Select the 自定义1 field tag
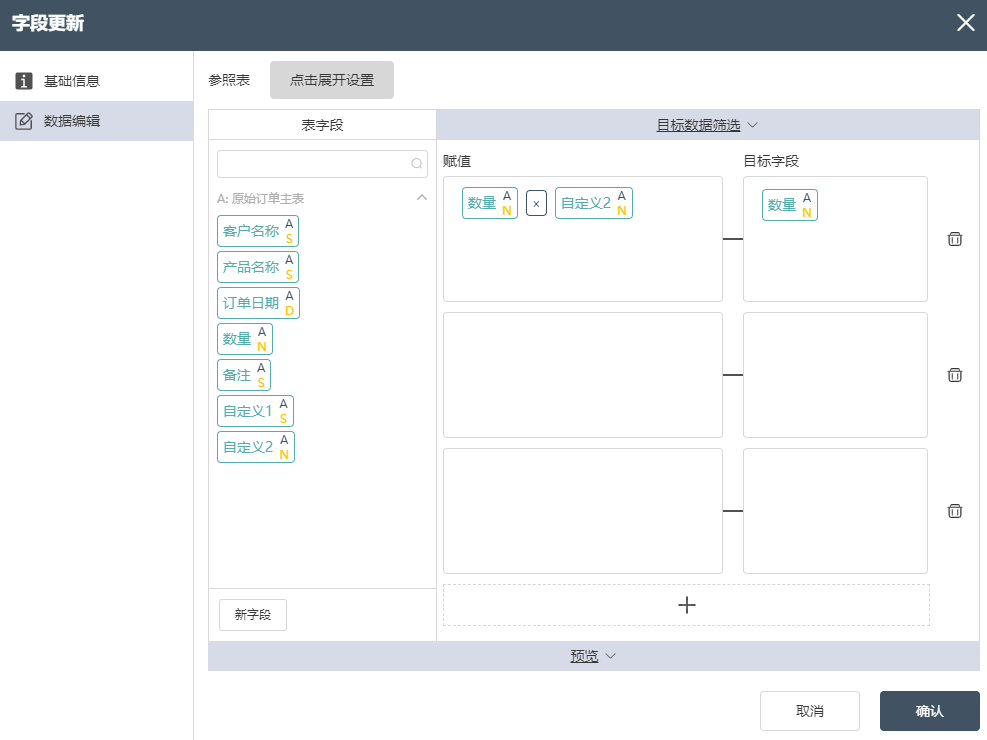 [255, 411]
